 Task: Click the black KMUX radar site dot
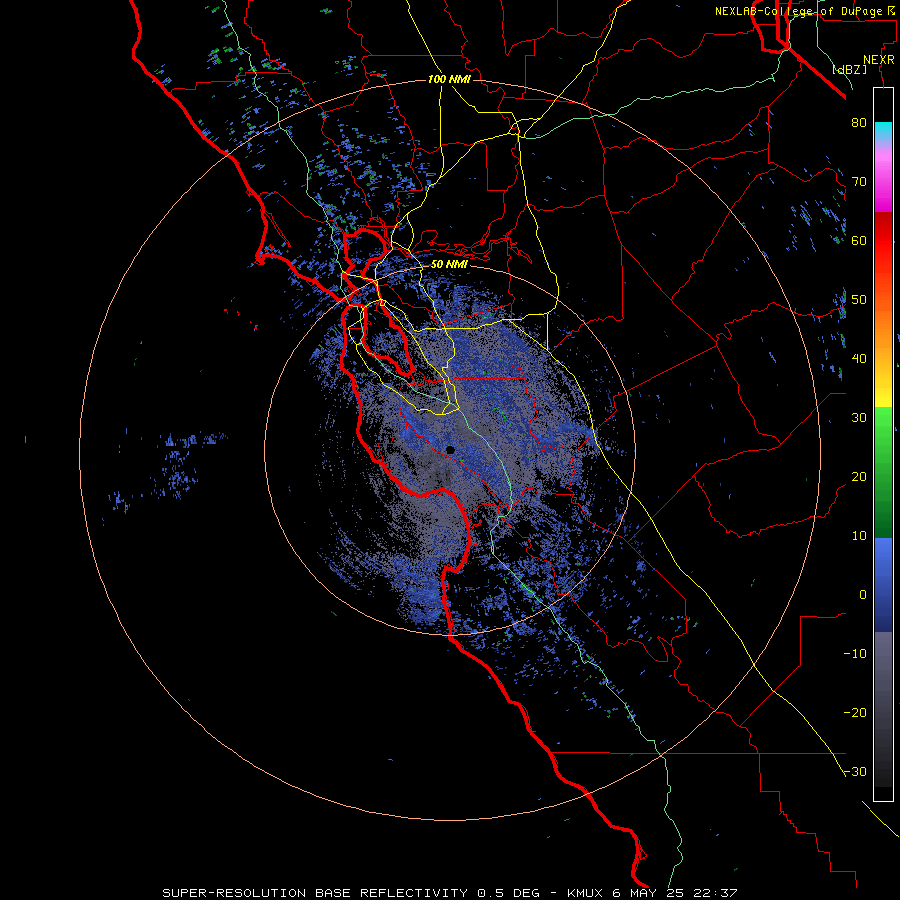click(x=451, y=450)
